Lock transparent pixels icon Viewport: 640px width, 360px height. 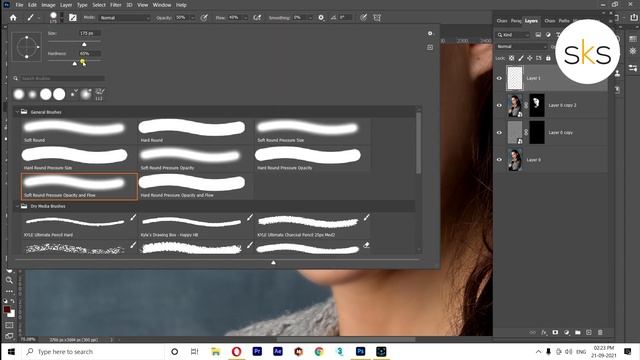point(511,58)
